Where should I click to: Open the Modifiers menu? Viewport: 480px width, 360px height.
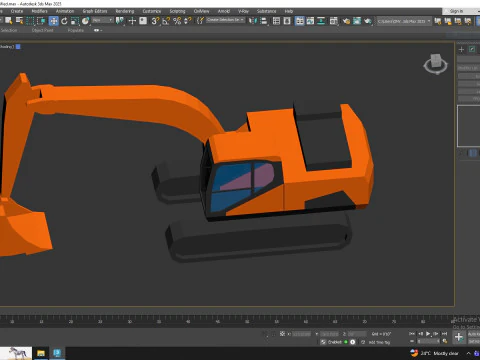[x=39, y=11]
